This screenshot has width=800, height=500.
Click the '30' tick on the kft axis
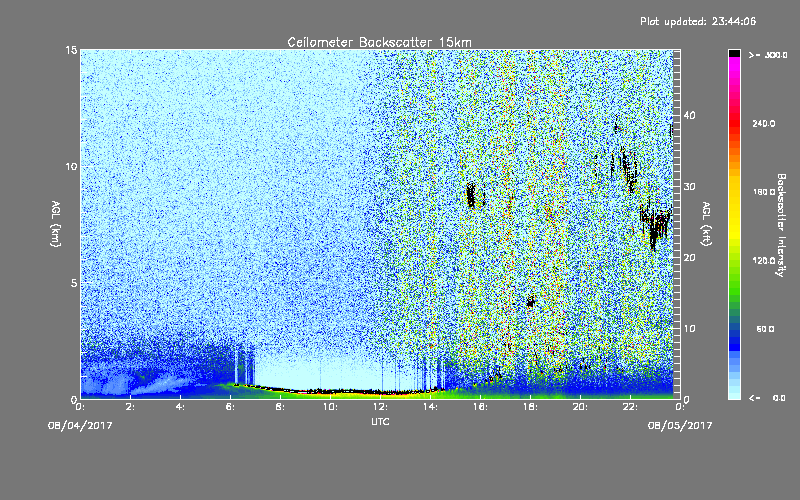tap(689, 186)
